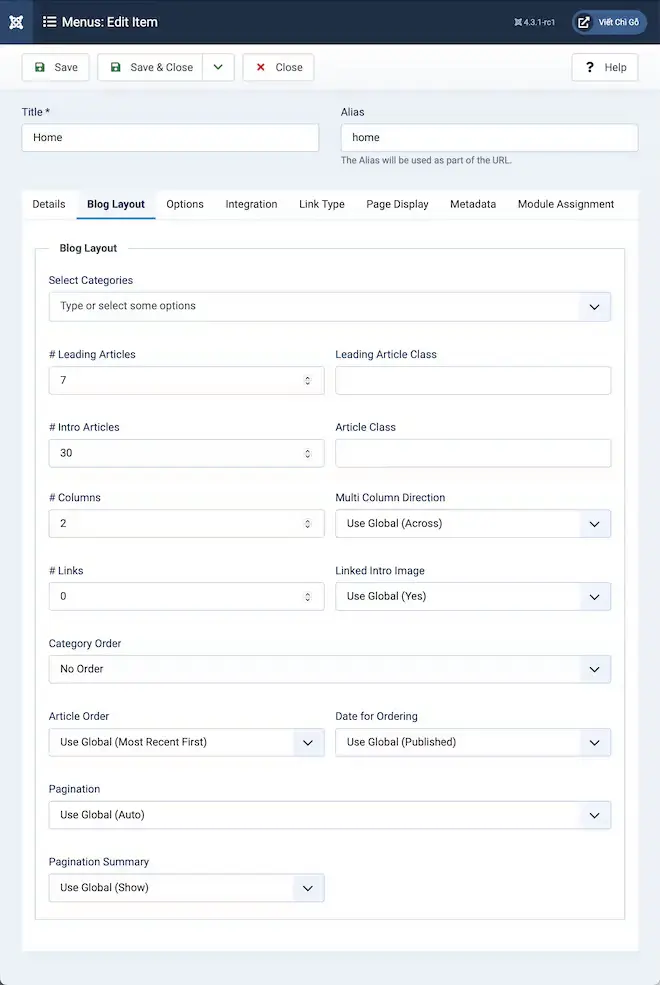Click the Menus list icon in header
660x985 pixels.
pos(50,22)
